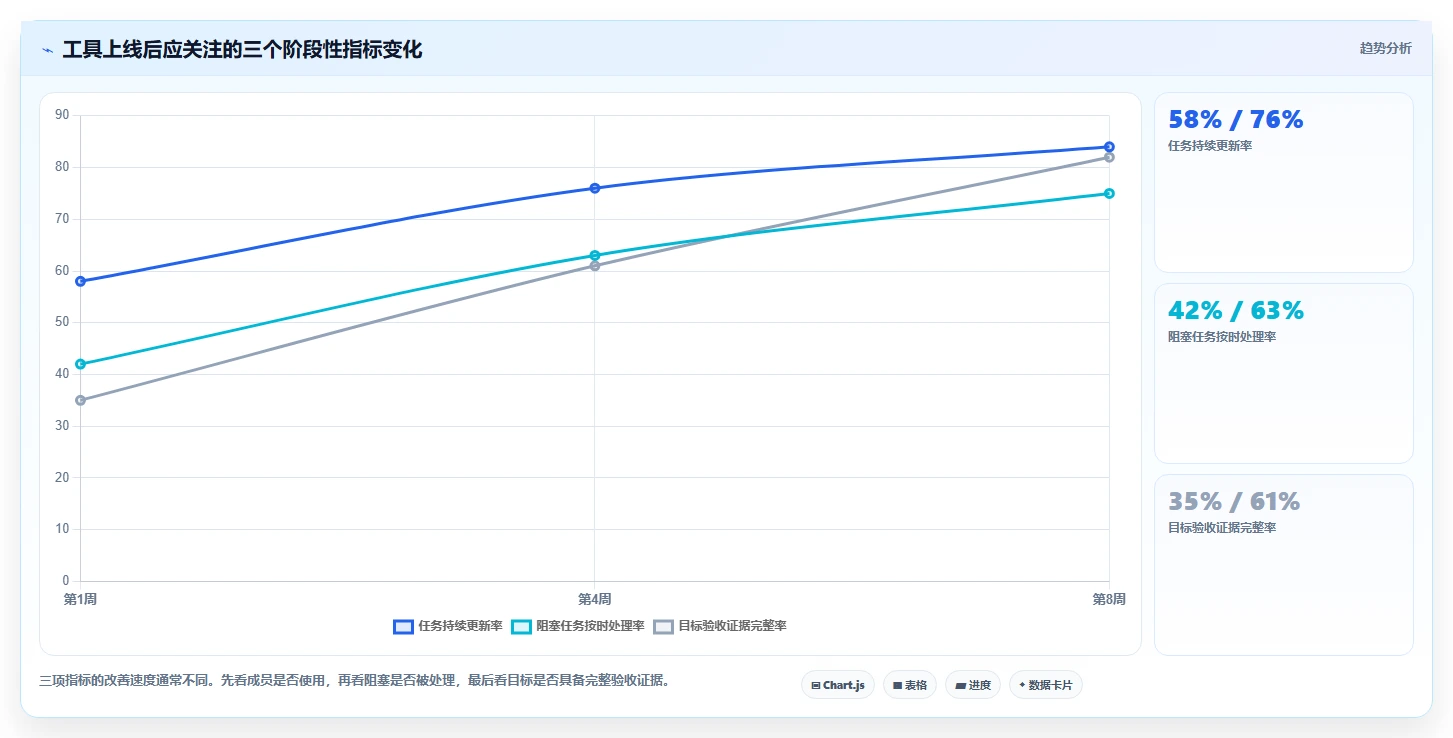
Task: Click the 50 y-axis label
Action: pyautogui.click(x=62, y=322)
